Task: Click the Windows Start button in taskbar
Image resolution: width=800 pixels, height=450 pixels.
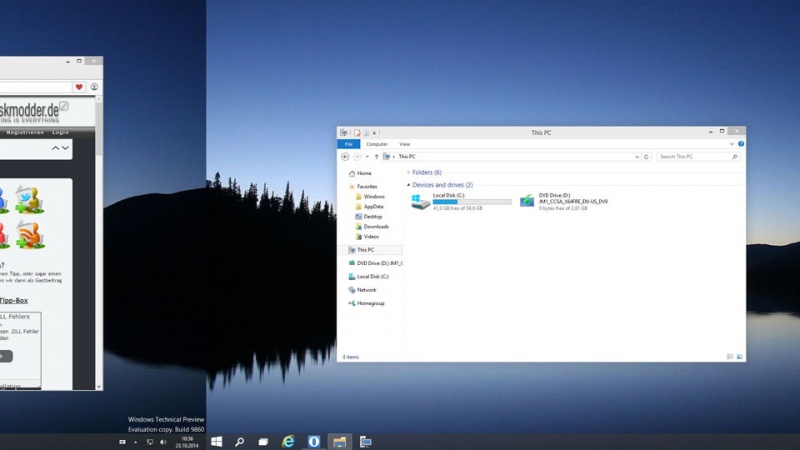Action: (214, 441)
